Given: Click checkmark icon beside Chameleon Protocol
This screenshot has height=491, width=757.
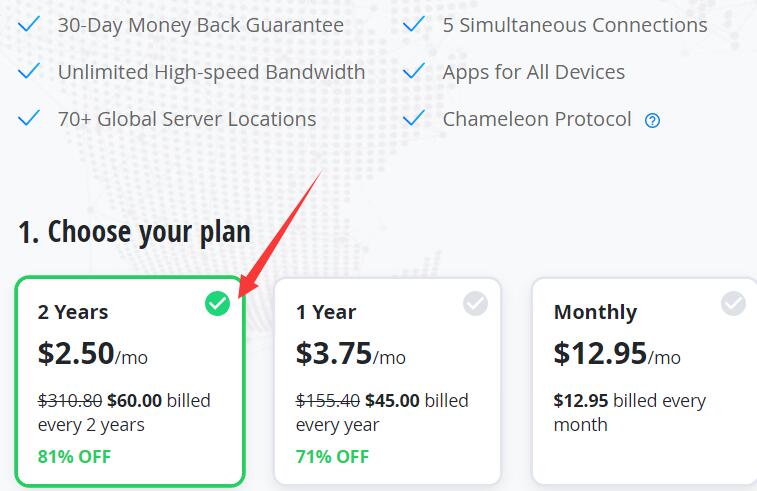Looking at the screenshot, I should (414, 118).
